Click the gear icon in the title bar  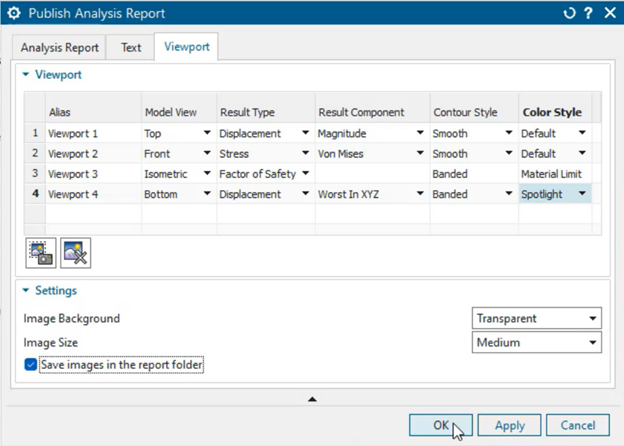14,13
